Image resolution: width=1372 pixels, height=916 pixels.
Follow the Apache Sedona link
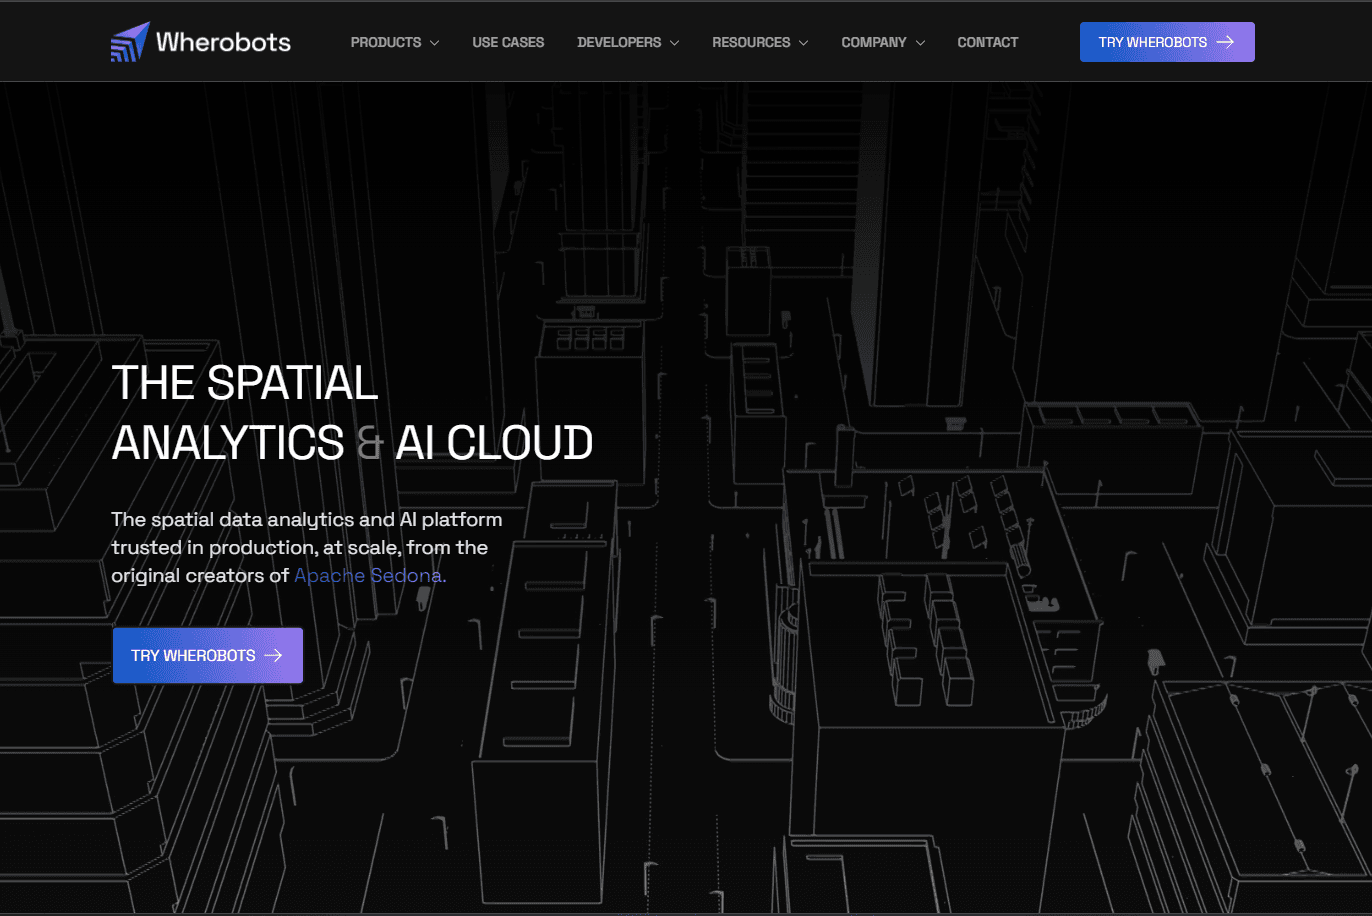tap(370, 575)
